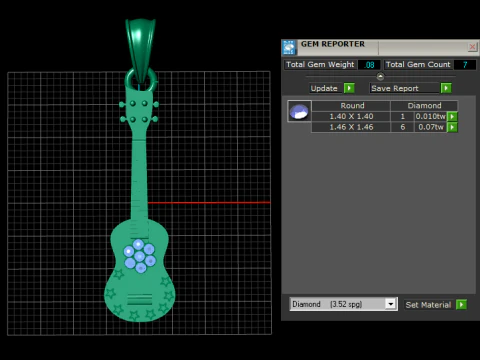Viewport: 480px width, 360px height.
Task: Select the center gem on guitar body
Action: (139, 256)
